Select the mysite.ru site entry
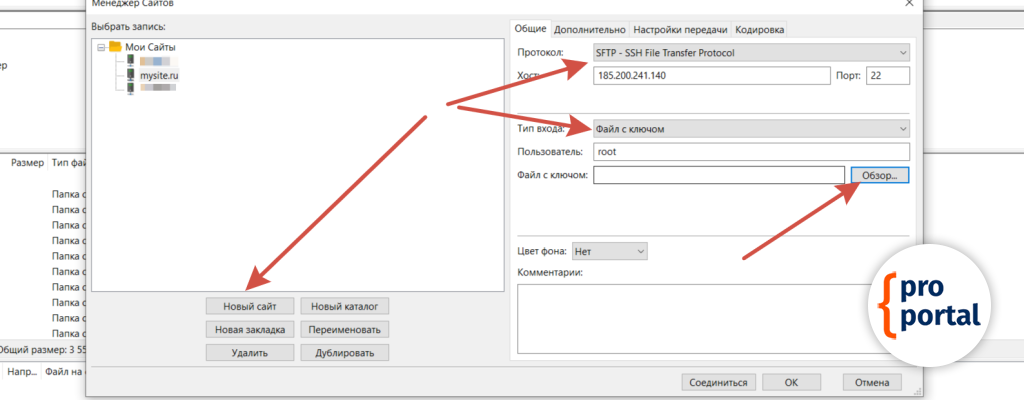Viewport: 1024px width, 400px height. pos(159,75)
